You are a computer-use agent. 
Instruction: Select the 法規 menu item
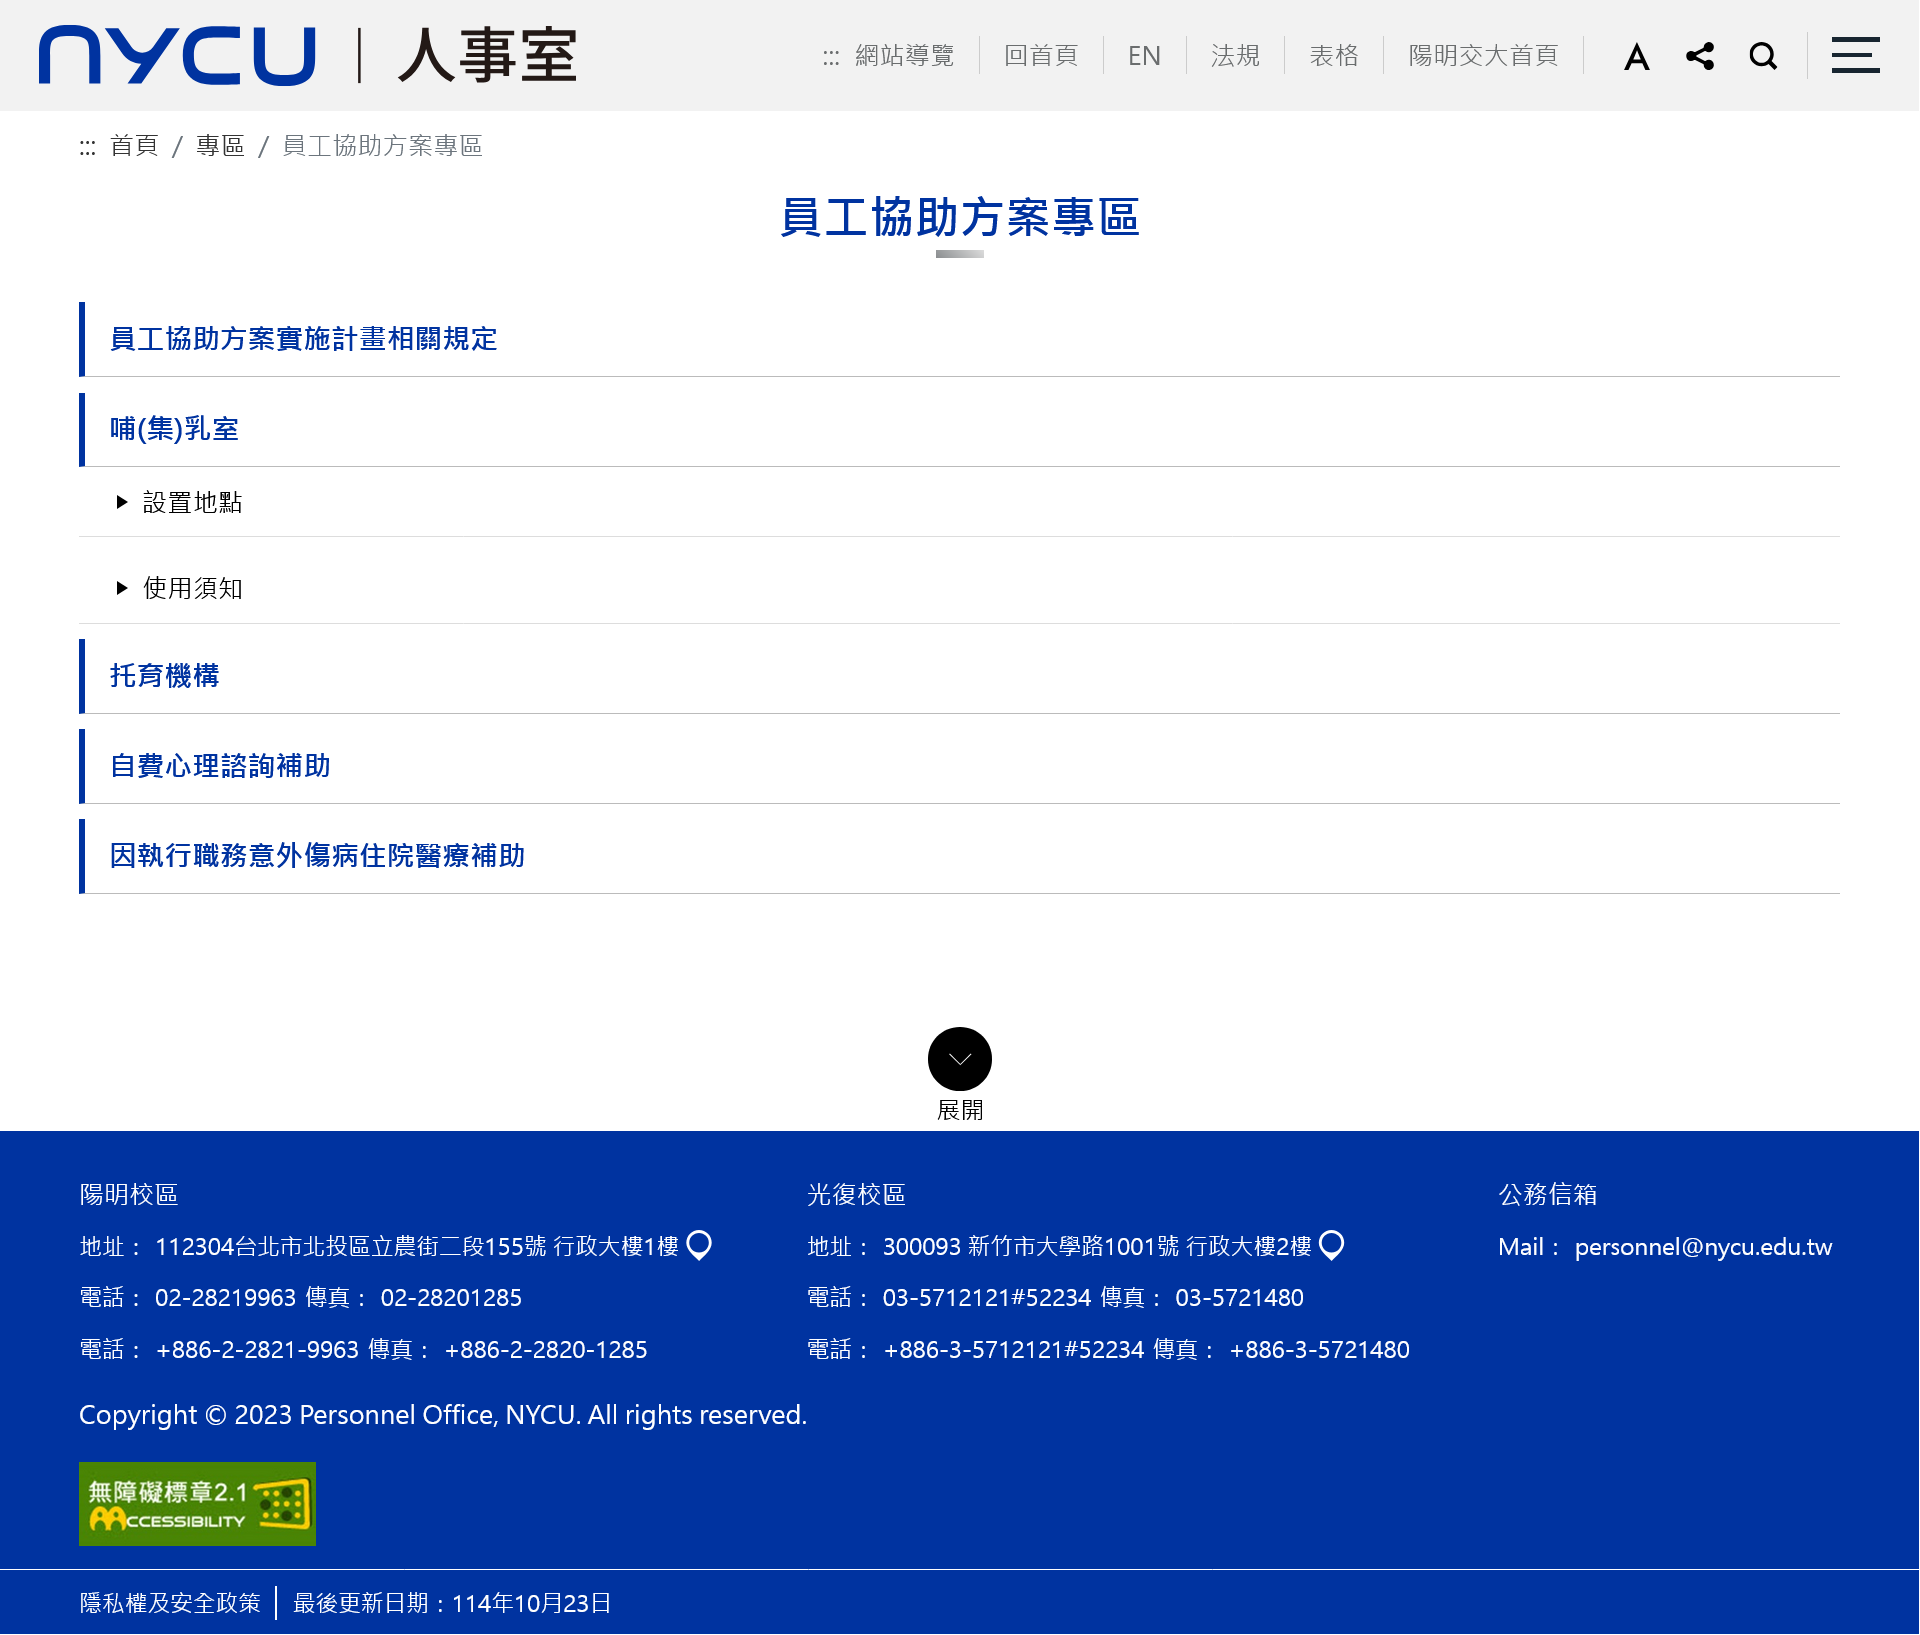1235,56
